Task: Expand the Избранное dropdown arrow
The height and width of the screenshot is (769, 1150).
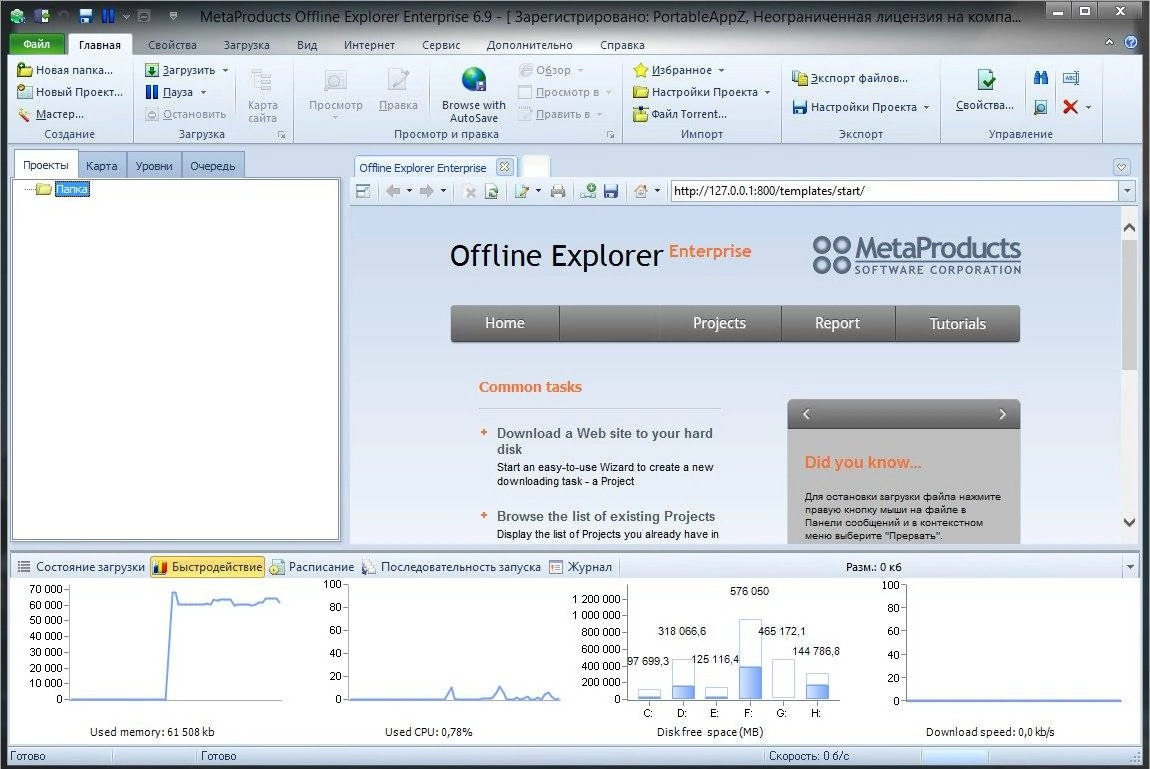Action: pos(721,70)
